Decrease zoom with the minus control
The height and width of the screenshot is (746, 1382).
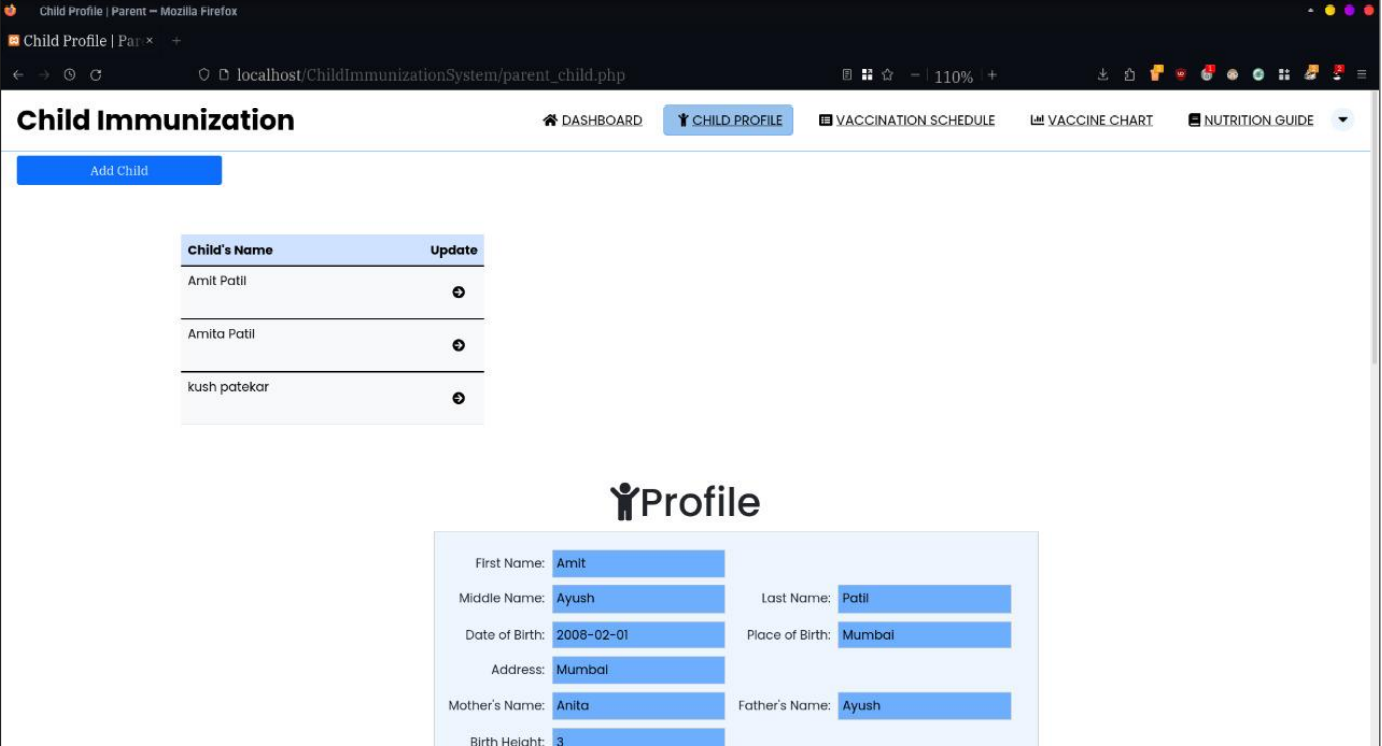(x=917, y=75)
